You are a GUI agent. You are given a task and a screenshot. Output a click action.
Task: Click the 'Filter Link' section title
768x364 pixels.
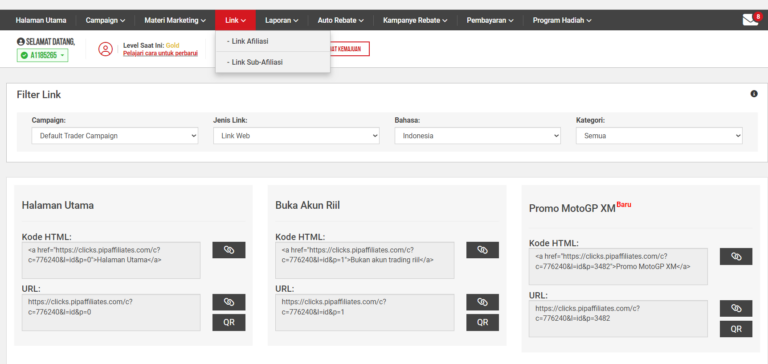pyautogui.click(x=39, y=95)
